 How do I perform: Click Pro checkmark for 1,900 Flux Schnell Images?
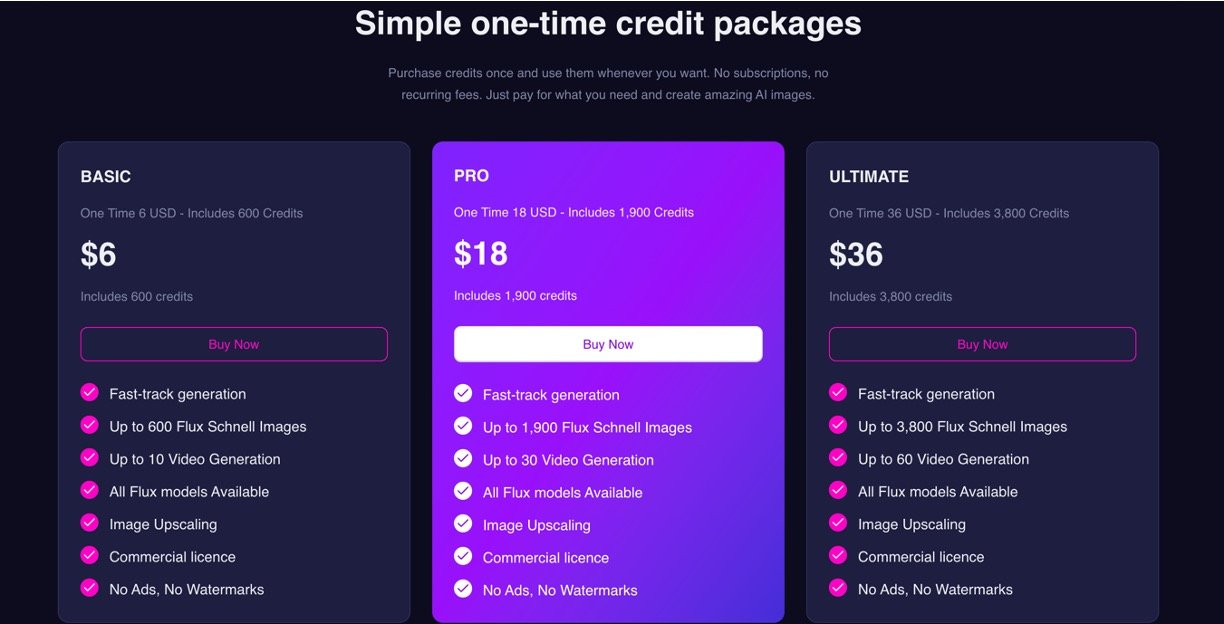pos(463,426)
